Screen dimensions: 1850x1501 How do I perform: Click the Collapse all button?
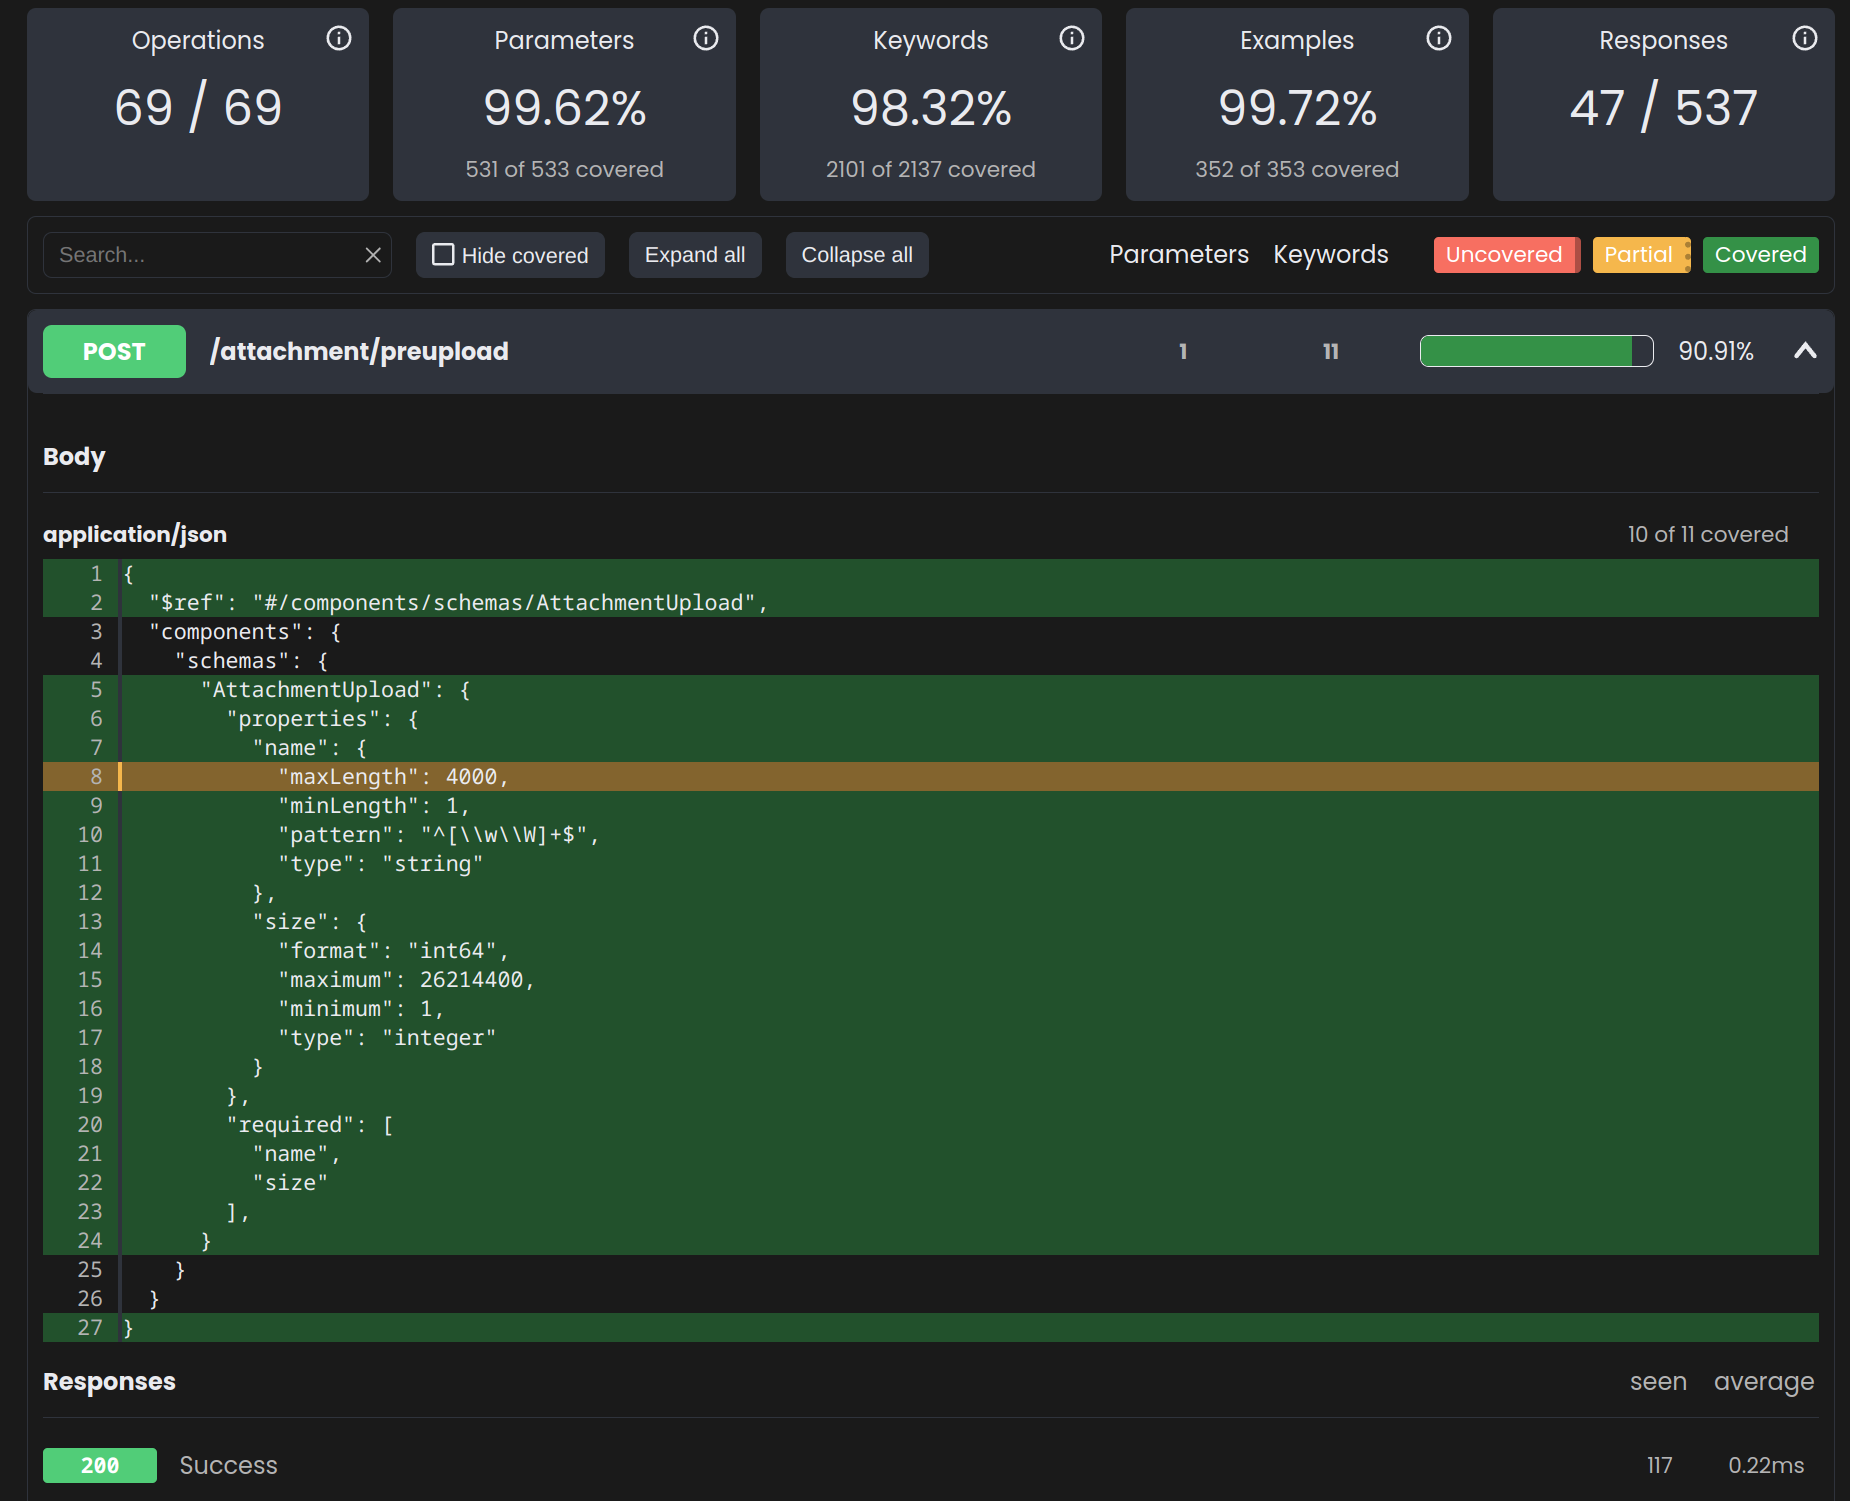click(857, 255)
